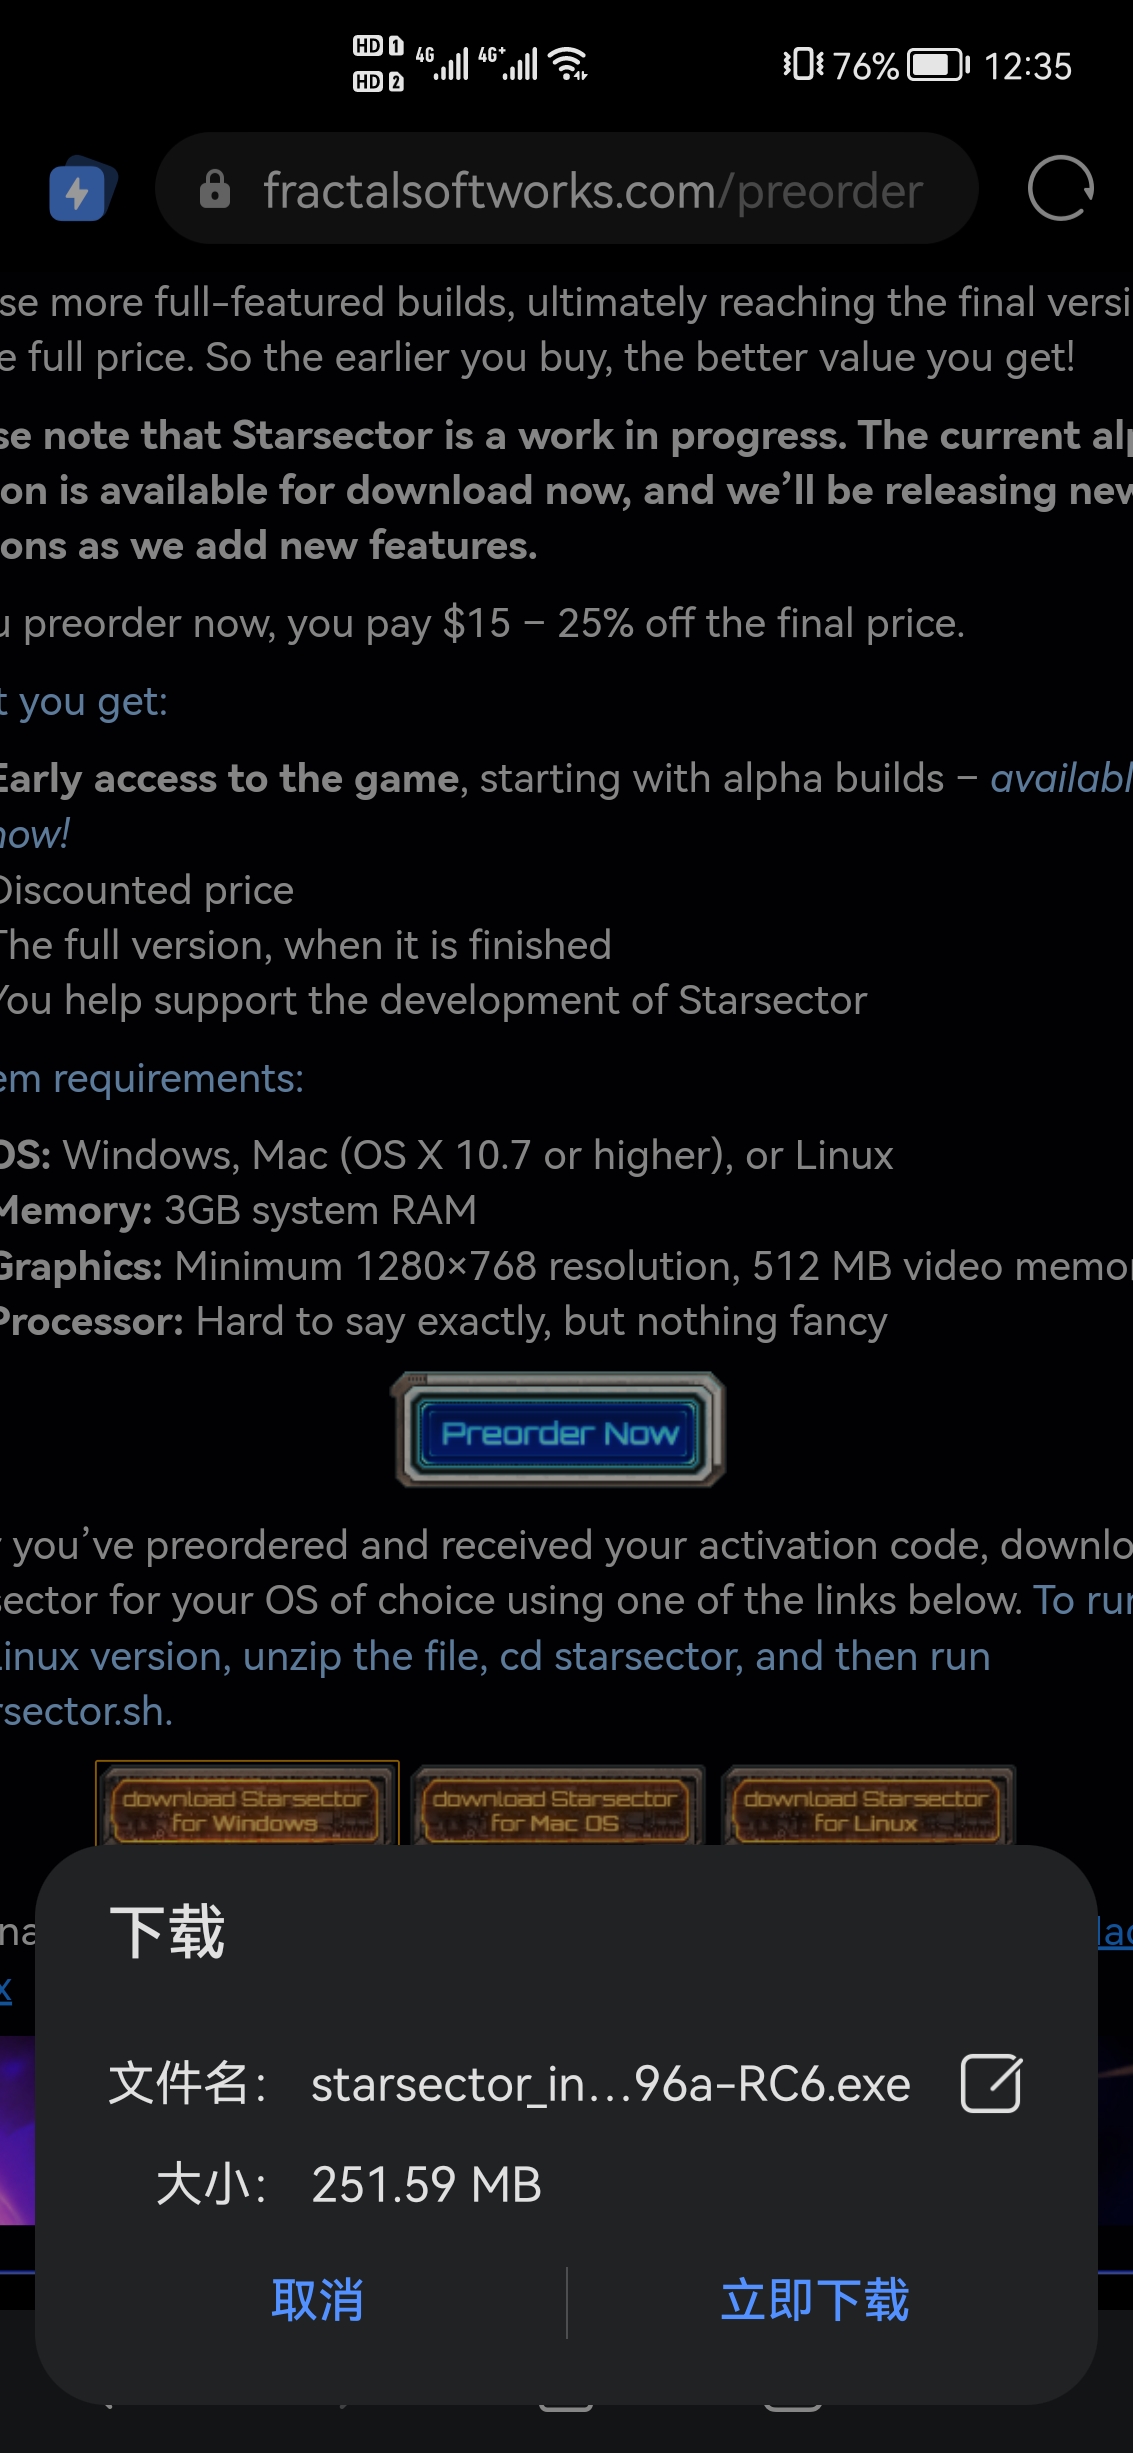The width and height of the screenshot is (1133, 2453).
Task: Tap the 251.59 MB file size text
Action: (x=426, y=2185)
